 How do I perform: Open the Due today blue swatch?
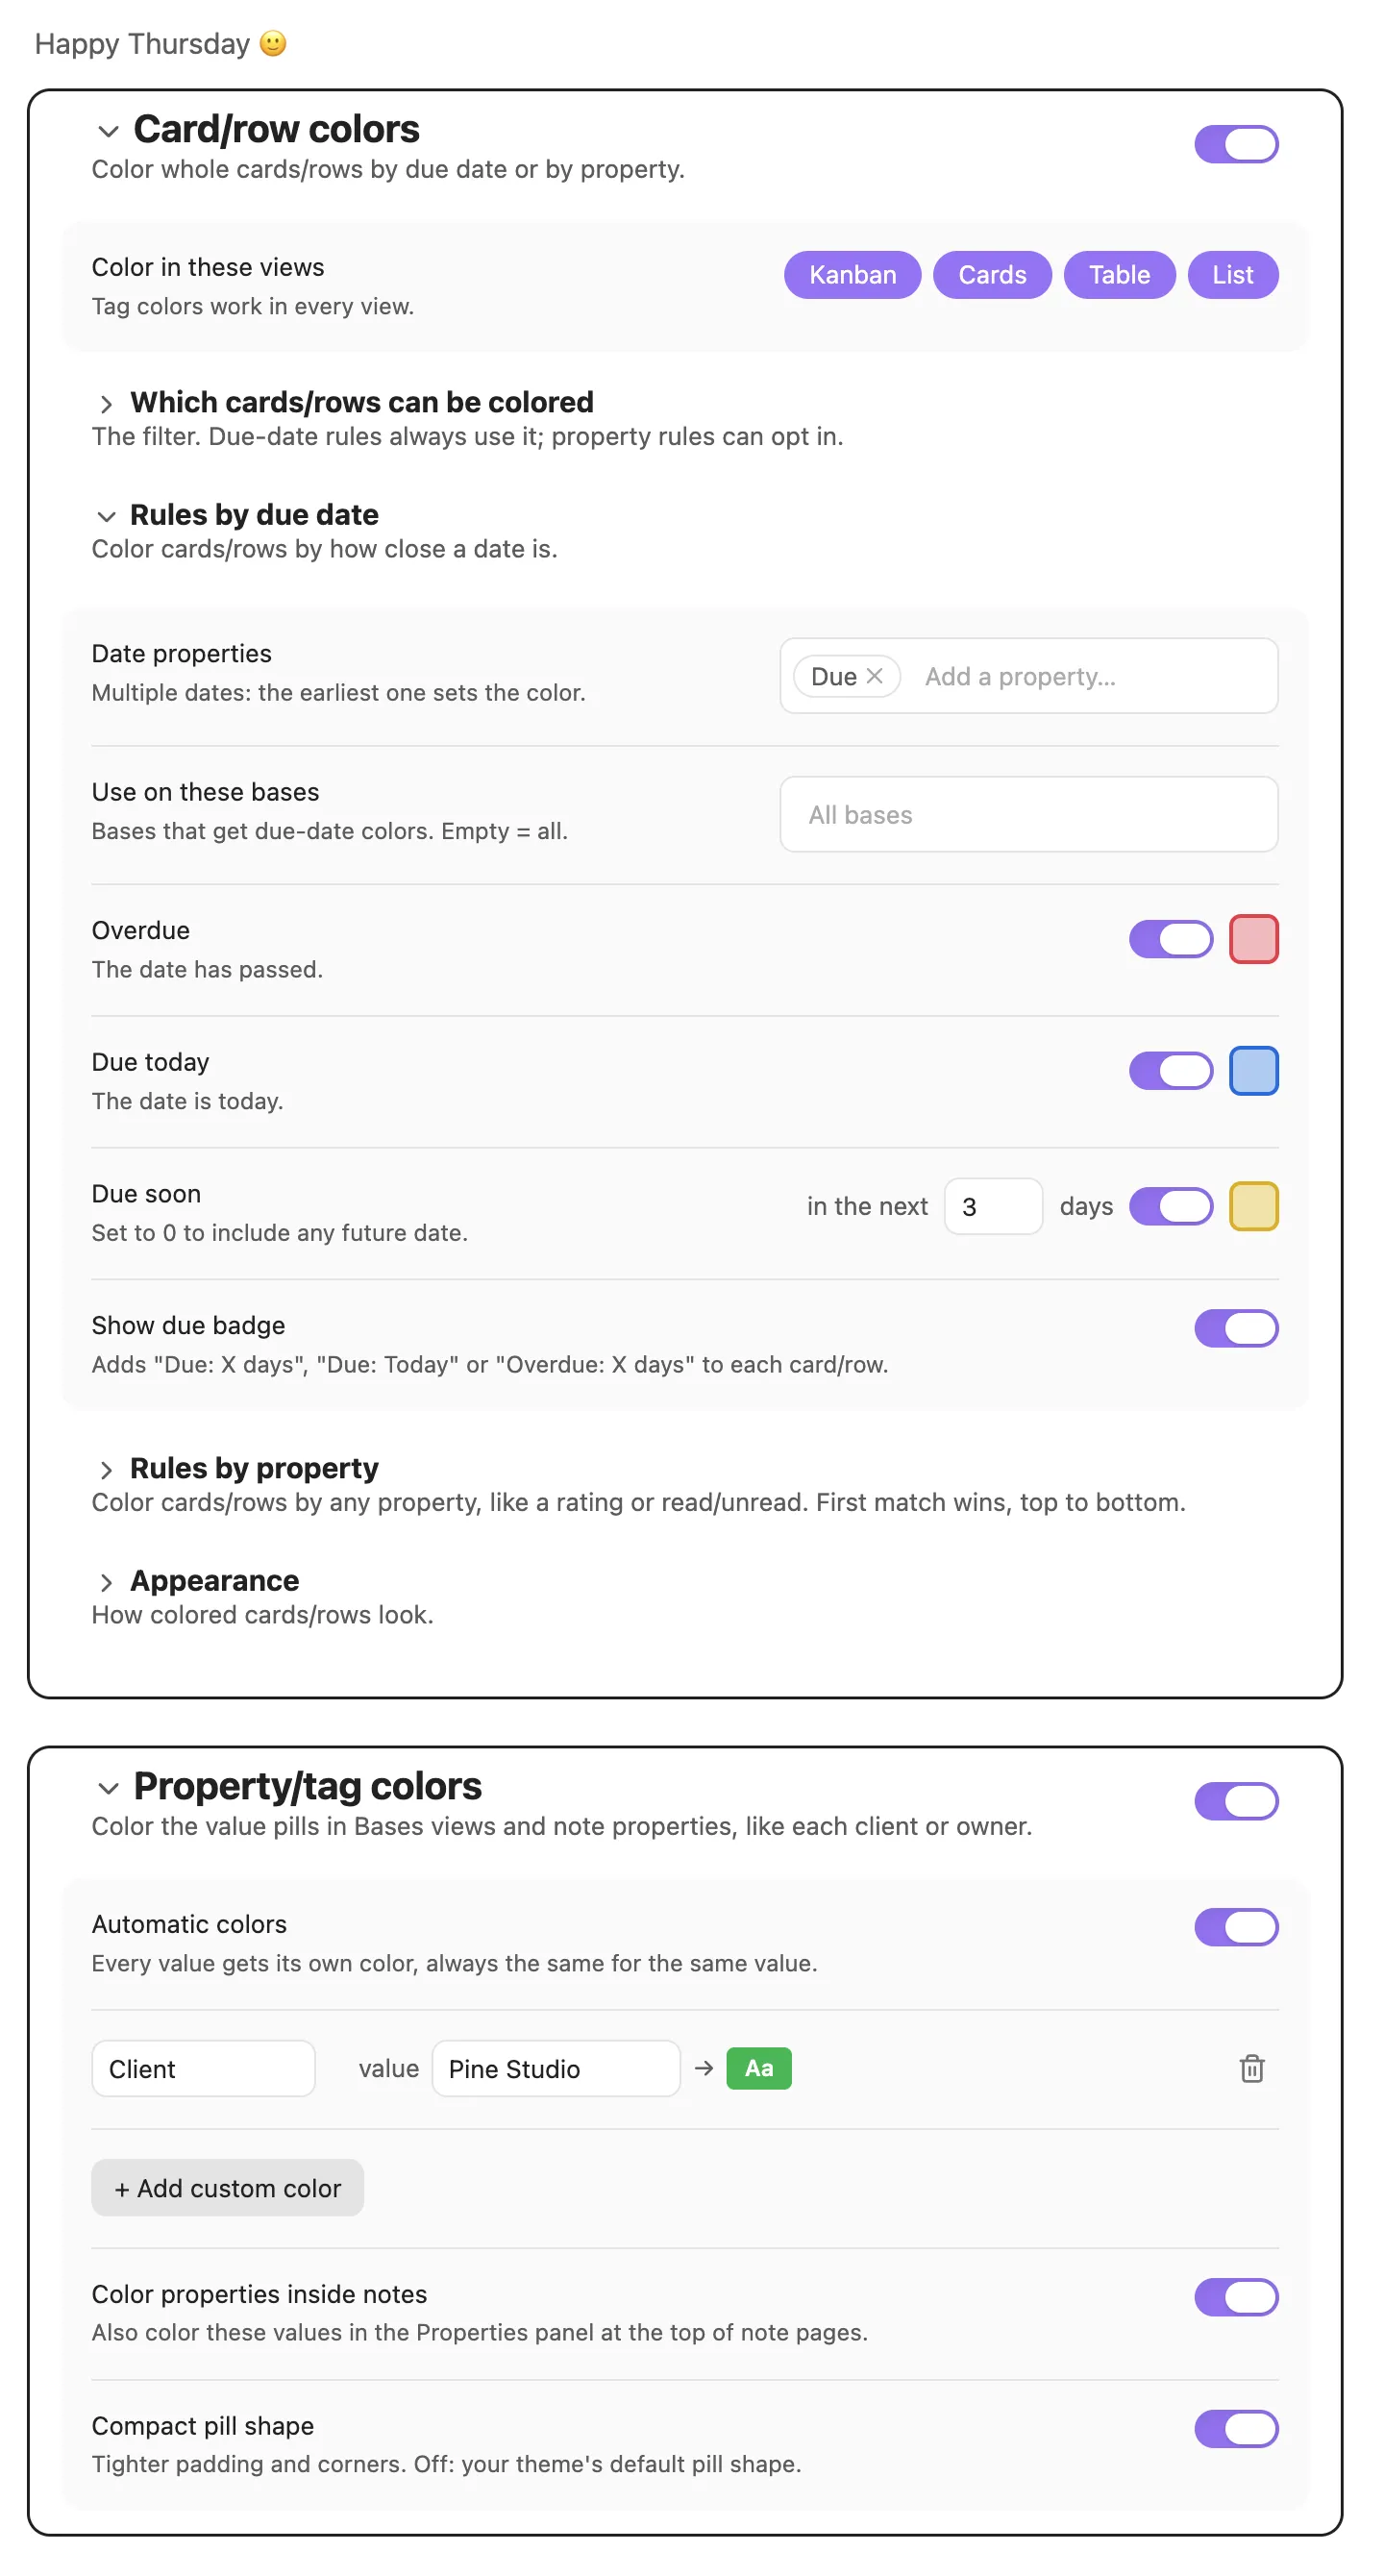coord(1253,1070)
